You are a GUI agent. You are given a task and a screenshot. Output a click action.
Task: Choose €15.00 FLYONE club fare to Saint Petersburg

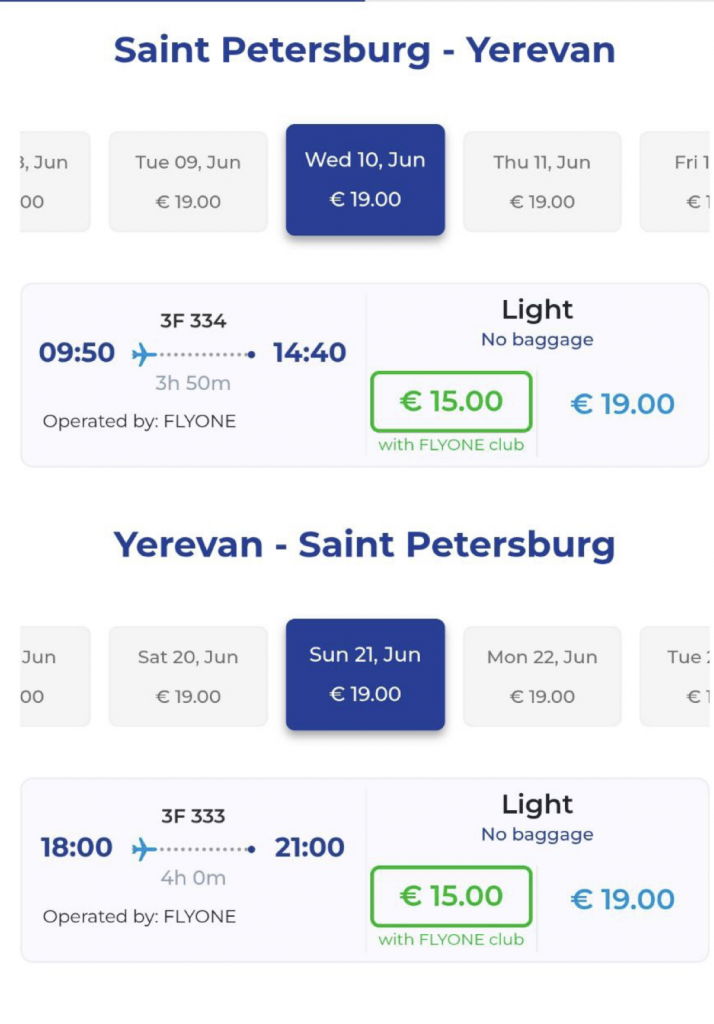tap(451, 897)
